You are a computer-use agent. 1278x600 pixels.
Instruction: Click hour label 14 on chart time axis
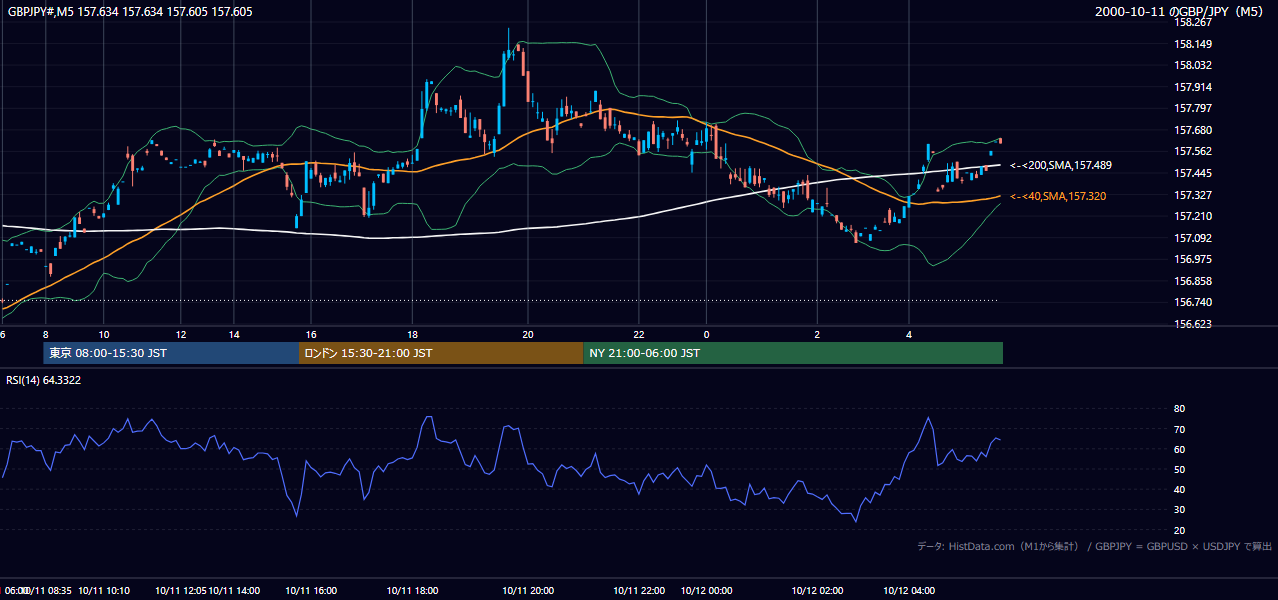coord(234,335)
